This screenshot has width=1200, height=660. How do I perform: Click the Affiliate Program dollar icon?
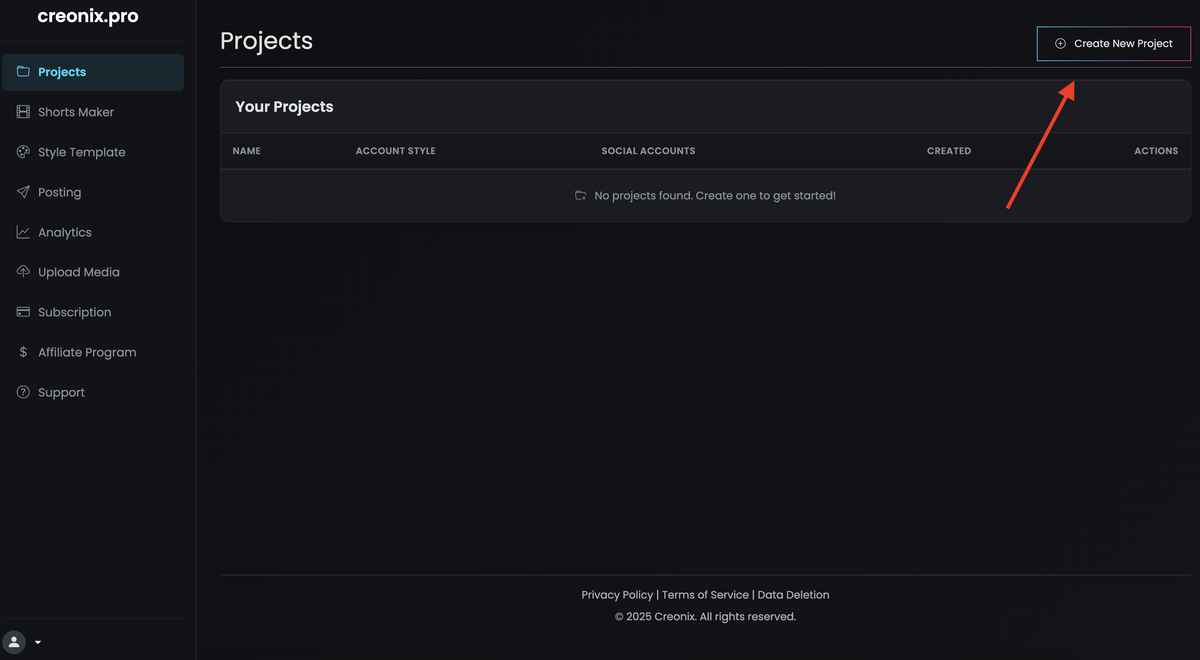coord(23,352)
